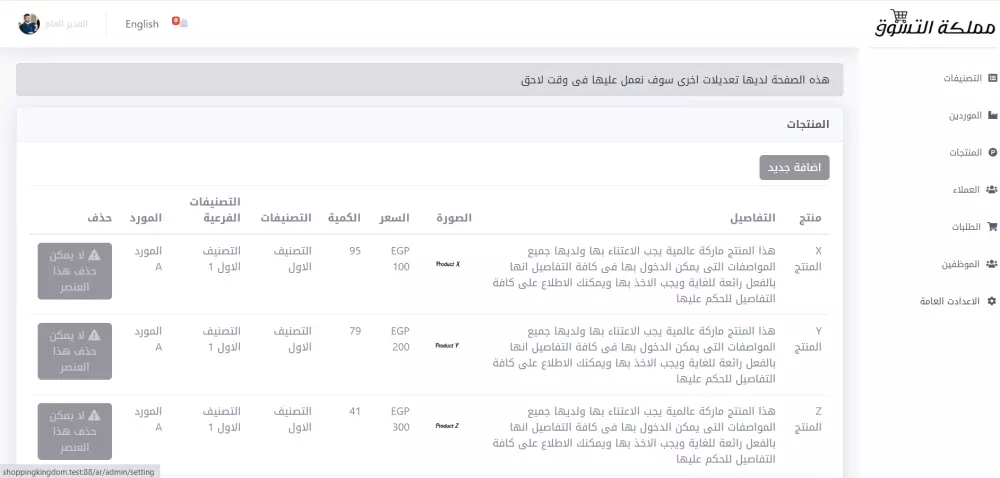Screen dimensions: 1000x478
Task: Open الموردين in the sidebar menu
Action: 966,115
